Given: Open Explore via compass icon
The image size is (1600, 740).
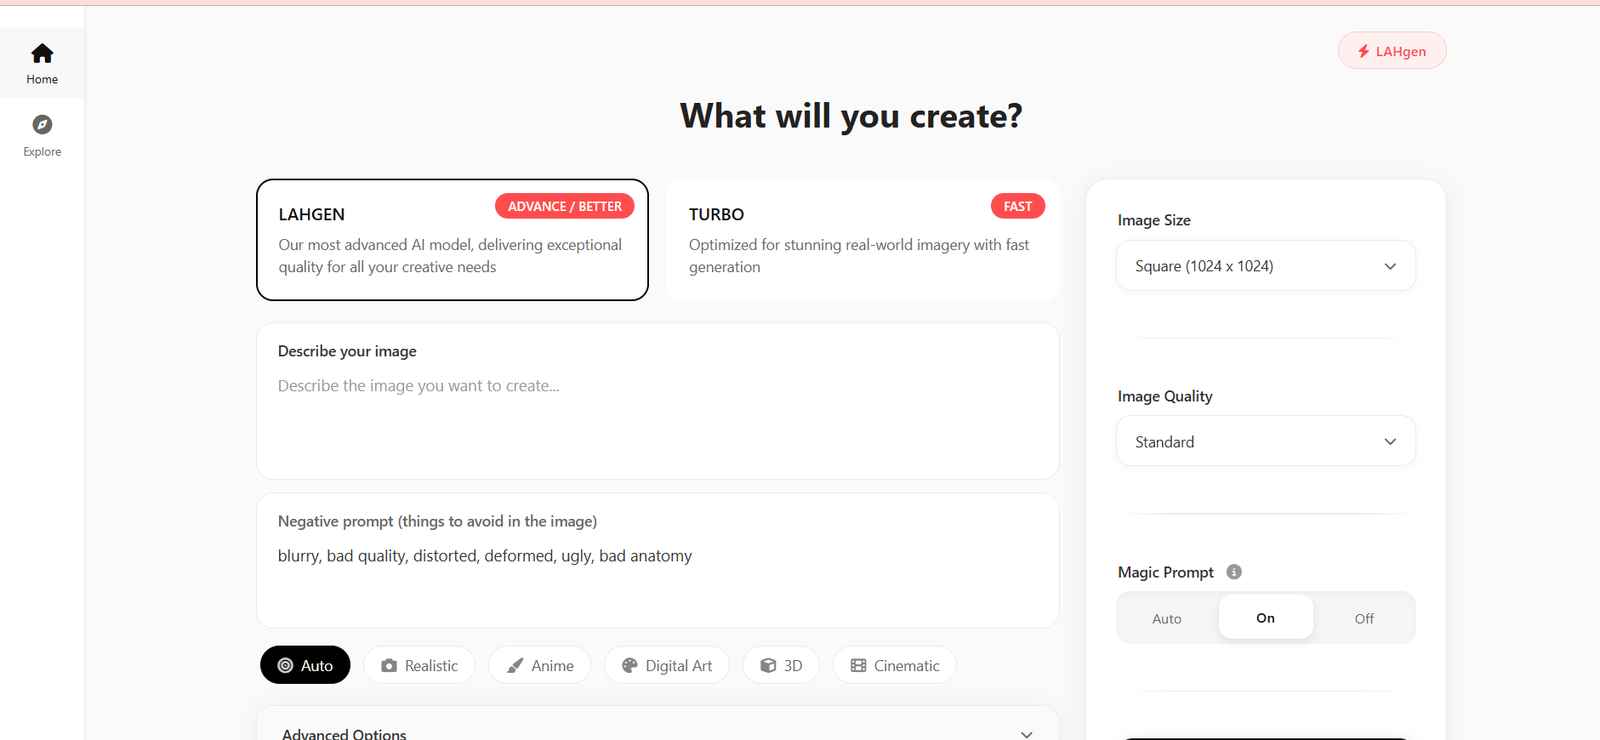Looking at the screenshot, I should click(42, 125).
